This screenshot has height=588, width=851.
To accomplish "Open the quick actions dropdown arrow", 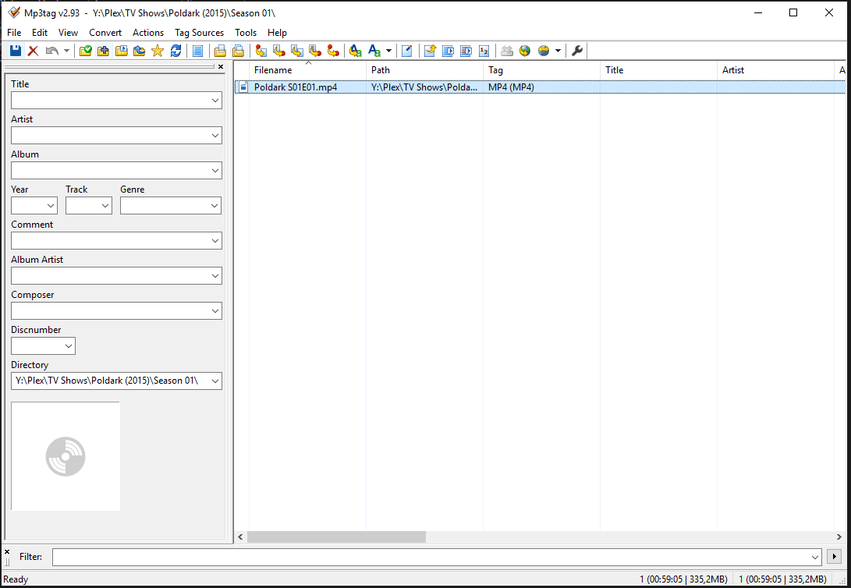I will (x=389, y=50).
